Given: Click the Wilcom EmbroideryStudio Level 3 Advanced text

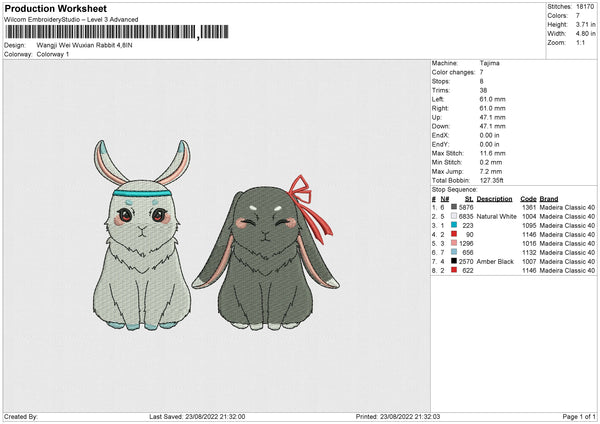Looking at the screenshot, I should 71,20.
